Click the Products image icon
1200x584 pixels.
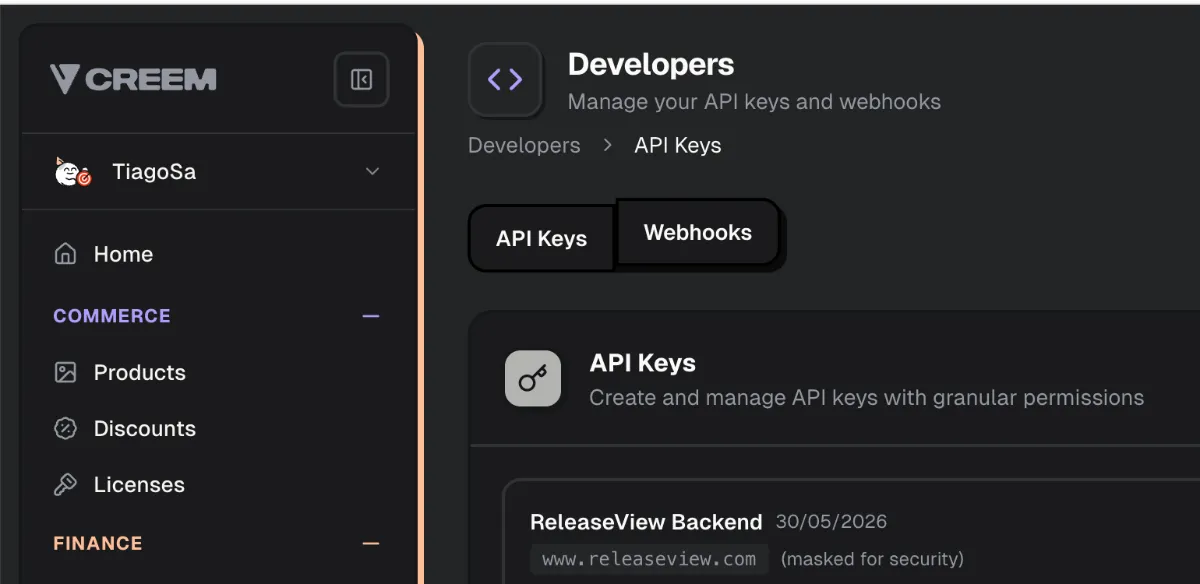click(65, 373)
